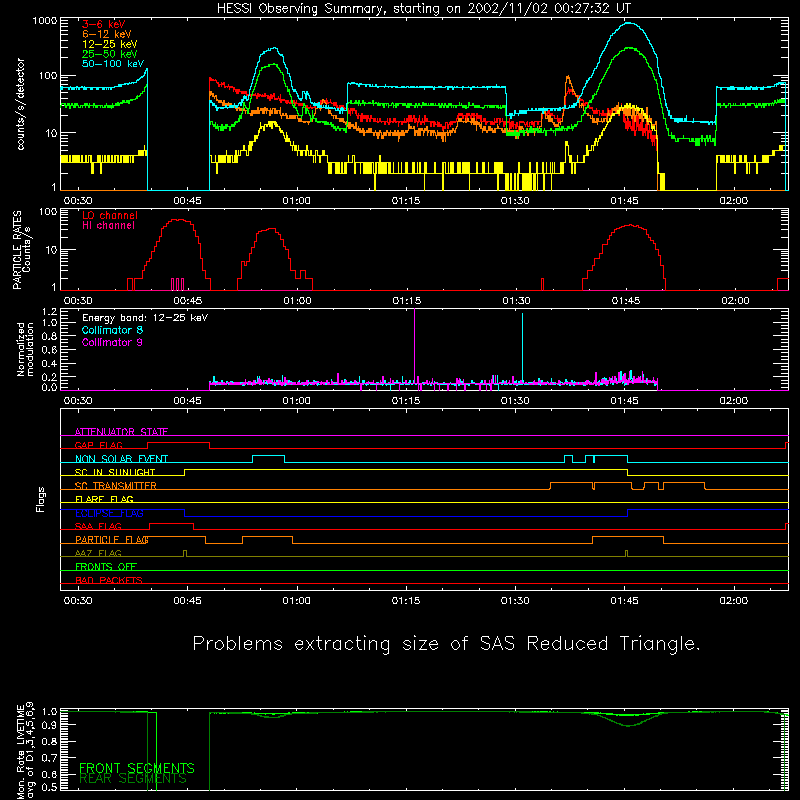Click the 02:00 time label under counts plot
Image resolution: width=800 pixels, height=800 pixels.
[733, 201]
